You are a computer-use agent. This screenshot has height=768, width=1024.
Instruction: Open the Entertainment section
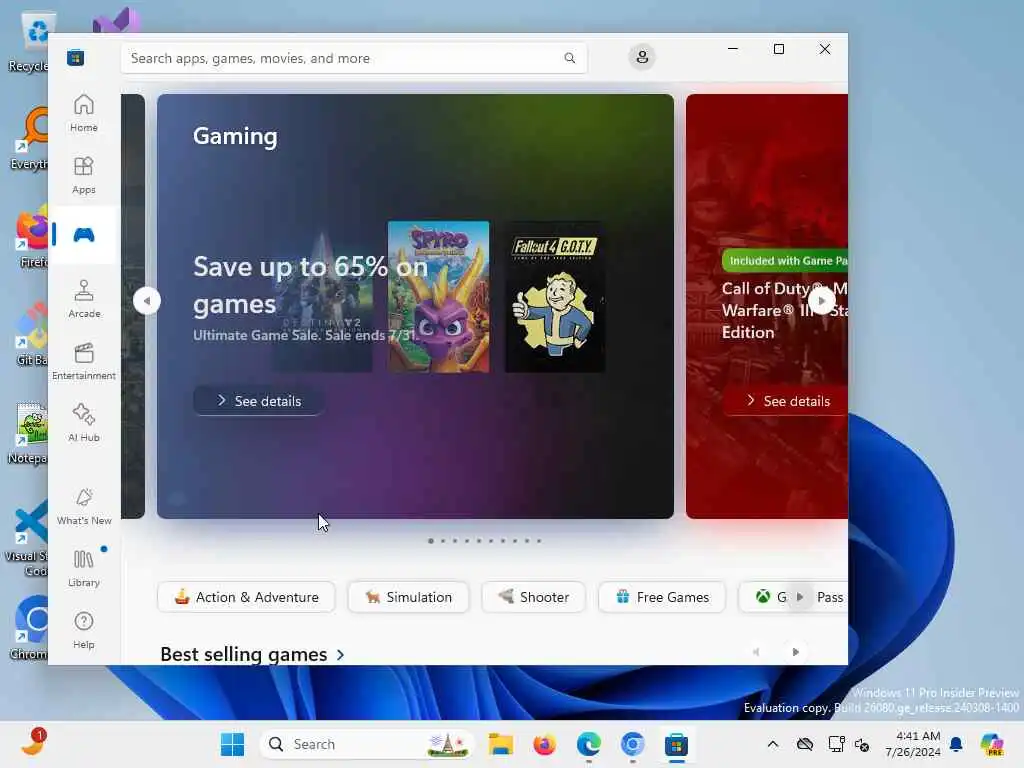coord(84,361)
